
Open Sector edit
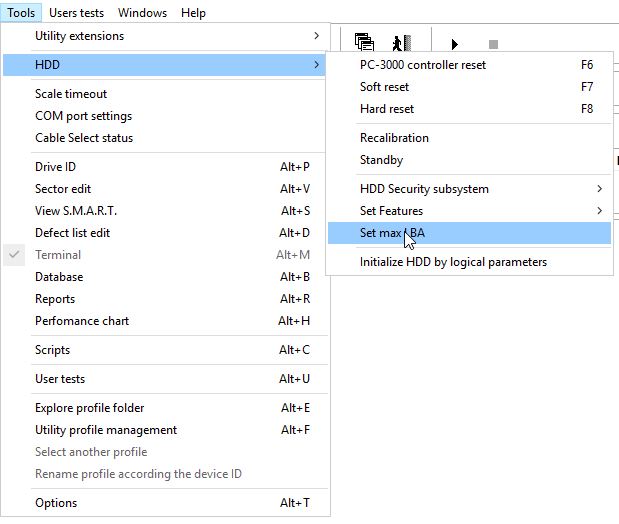tap(164, 189)
